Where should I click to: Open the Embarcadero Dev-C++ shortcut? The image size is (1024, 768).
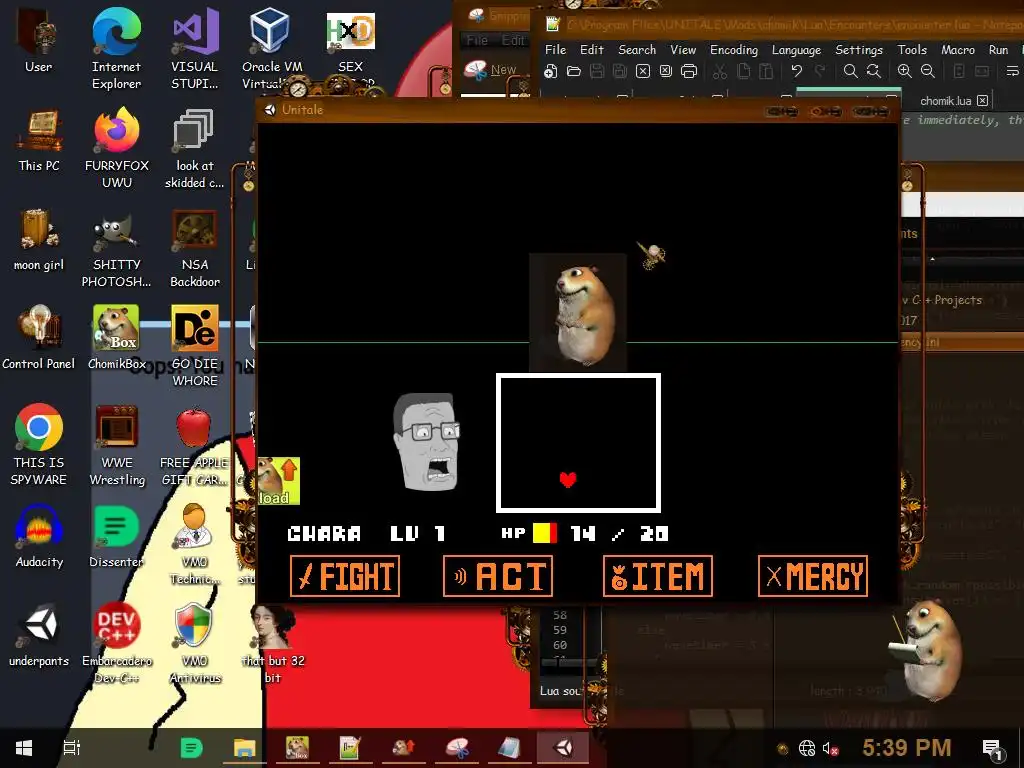117,643
